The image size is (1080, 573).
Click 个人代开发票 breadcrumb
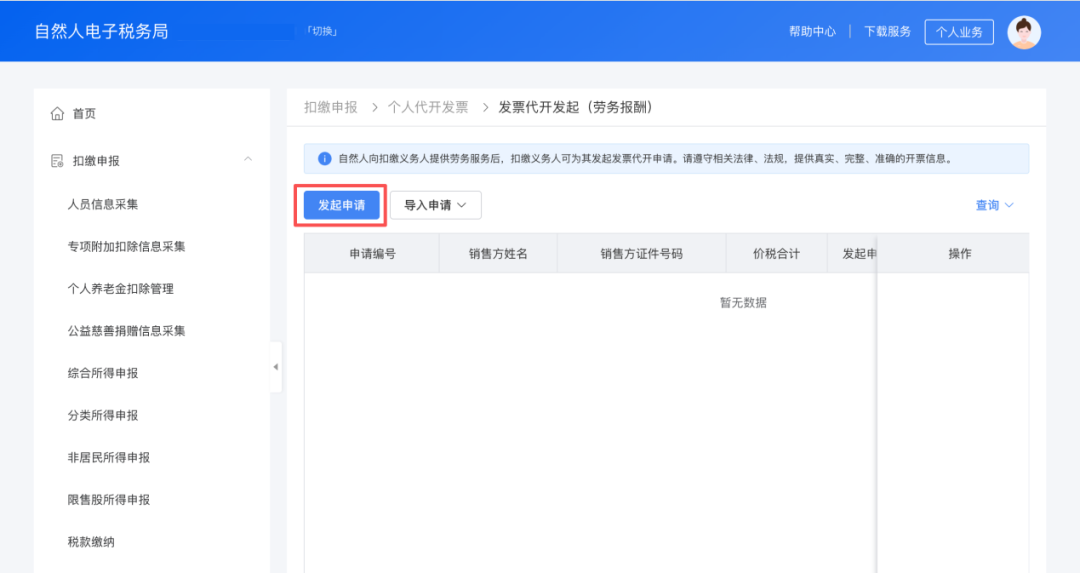428,107
